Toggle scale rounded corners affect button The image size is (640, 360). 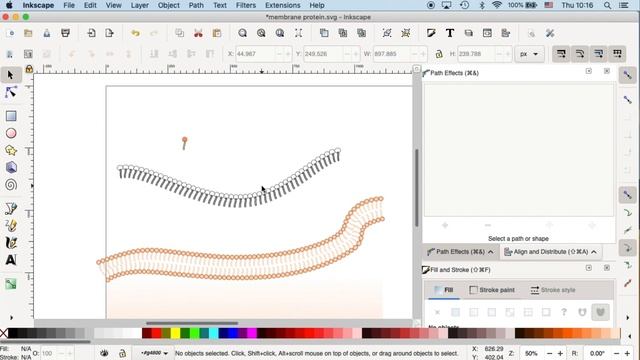click(x=580, y=54)
